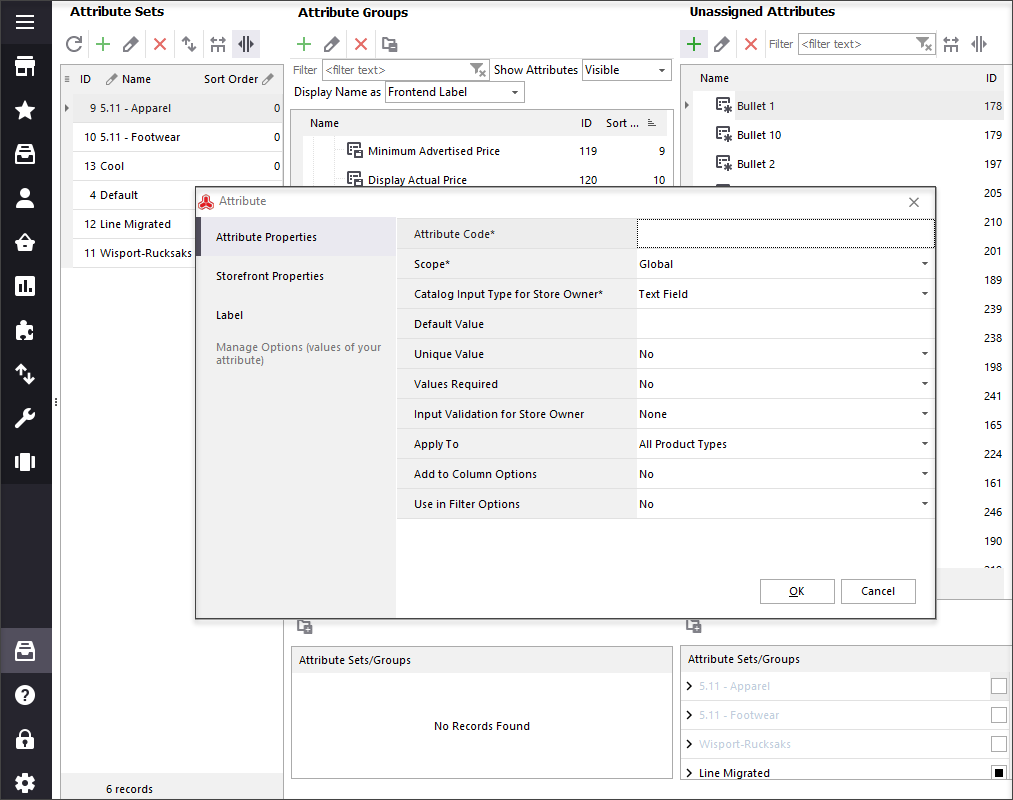Click the import/export arrows in Attribute Sets toolbar
The width and height of the screenshot is (1013, 800).
(189, 44)
